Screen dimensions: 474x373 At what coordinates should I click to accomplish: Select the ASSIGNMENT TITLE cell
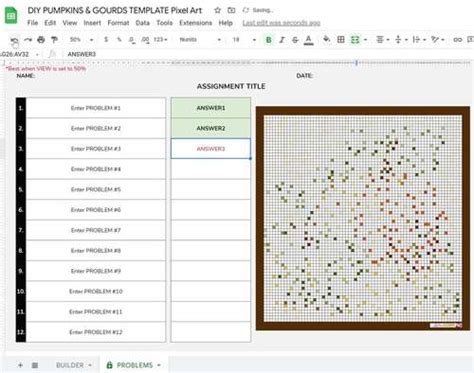(231, 86)
